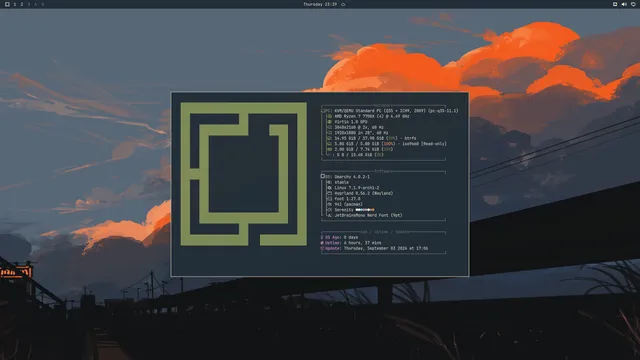Click the text 'Serenity' theme name
This screenshot has width=640, height=360.
pyautogui.click(x=344, y=210)
